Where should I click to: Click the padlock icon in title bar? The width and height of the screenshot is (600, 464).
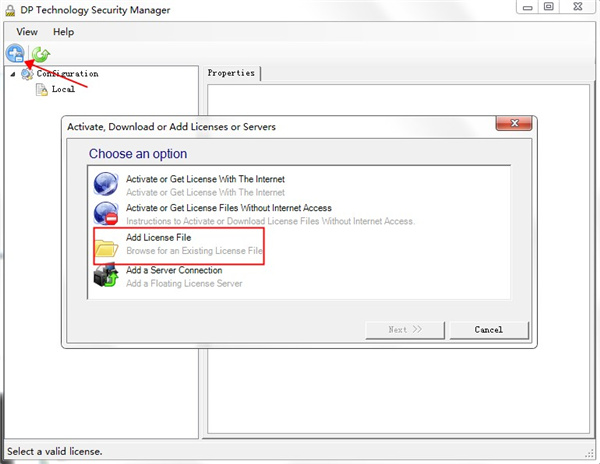(10, 10)
